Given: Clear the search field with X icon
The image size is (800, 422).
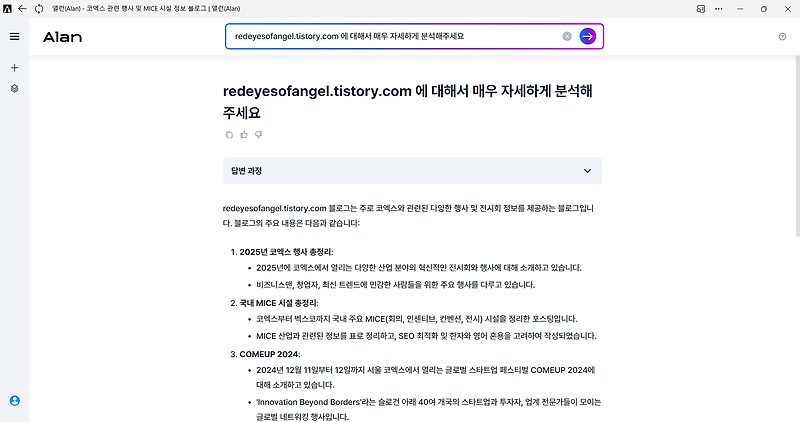Looking at the screenshot, I should point(567,36).
